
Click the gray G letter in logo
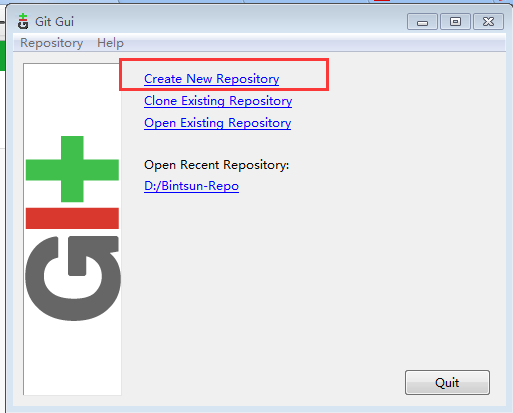click(x=73, y=278)
